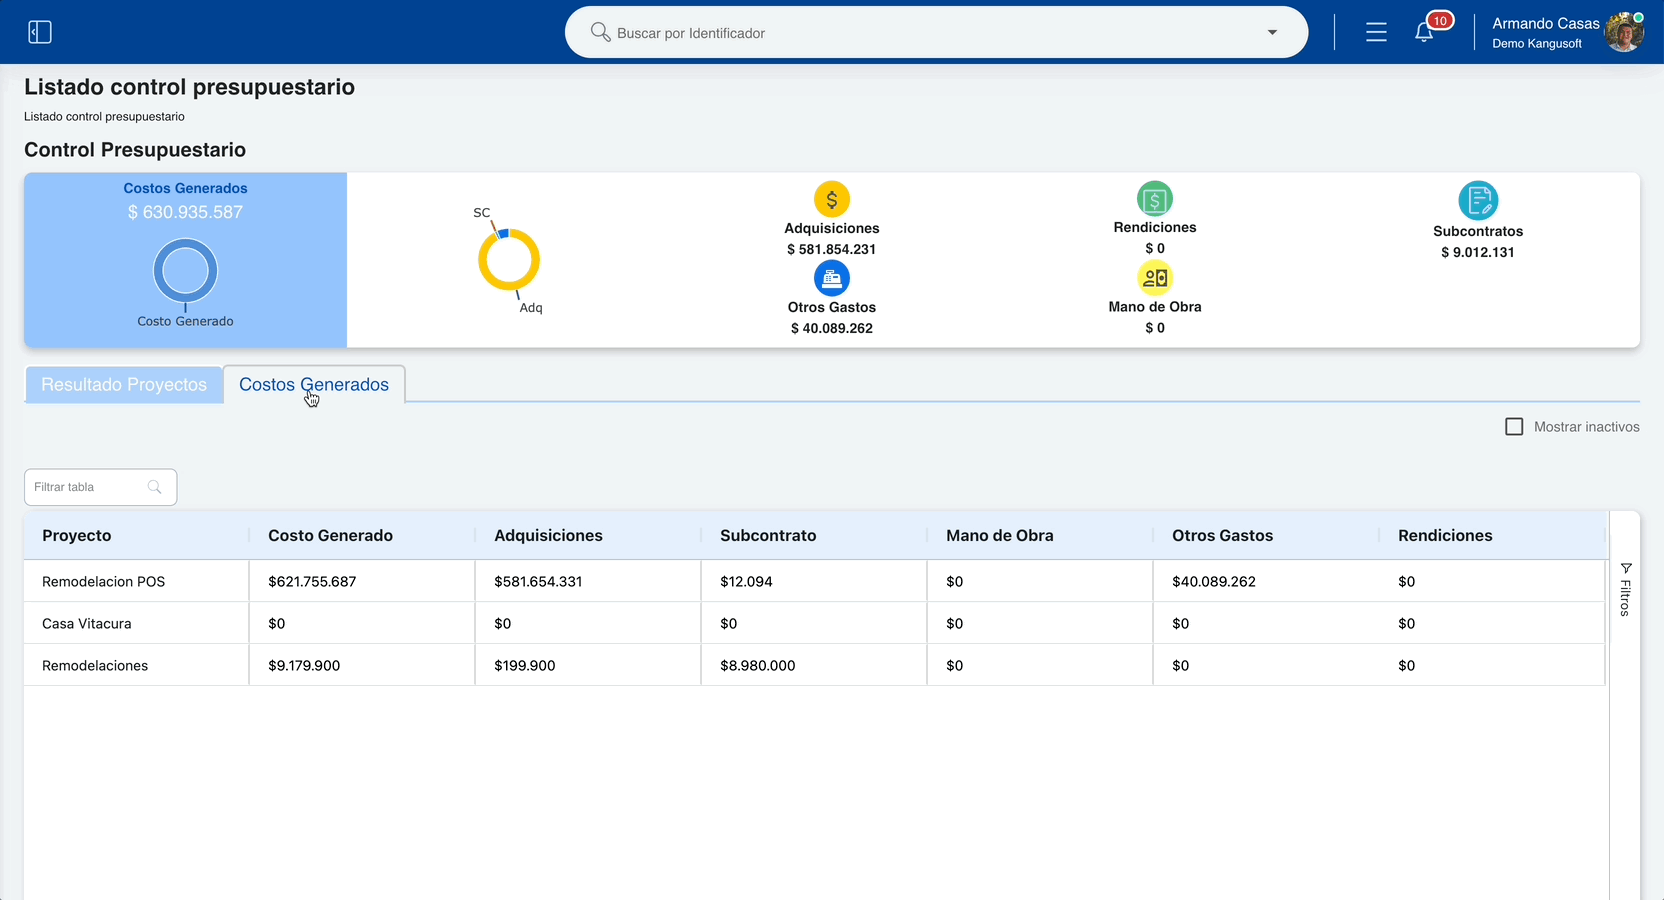Sort by Costo Generado column header
This screenshot has width=1664, height=900.
click(330, 536)
